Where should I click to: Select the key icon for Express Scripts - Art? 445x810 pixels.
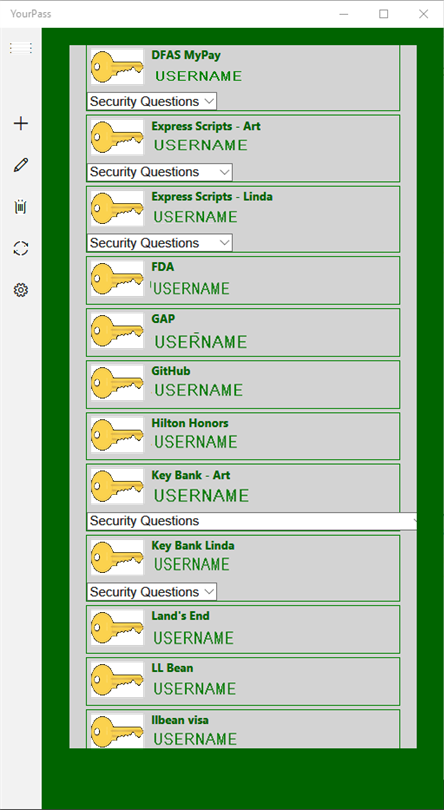point(117,137)
